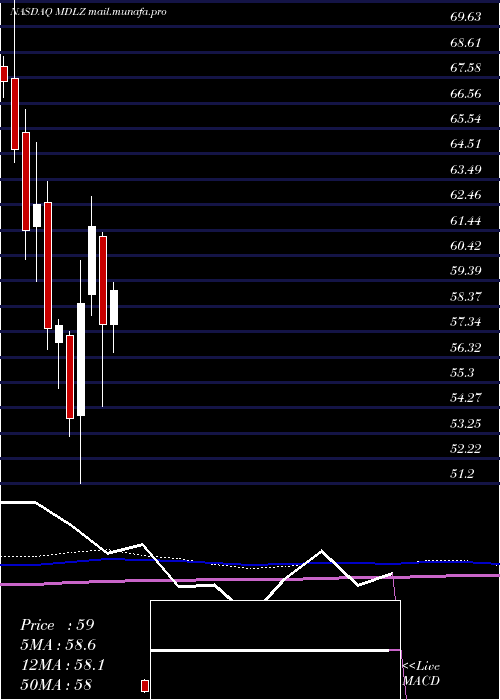The image size is (500, 700).
Task: Click the 54.27 price axis label
Action: [466, 397]
